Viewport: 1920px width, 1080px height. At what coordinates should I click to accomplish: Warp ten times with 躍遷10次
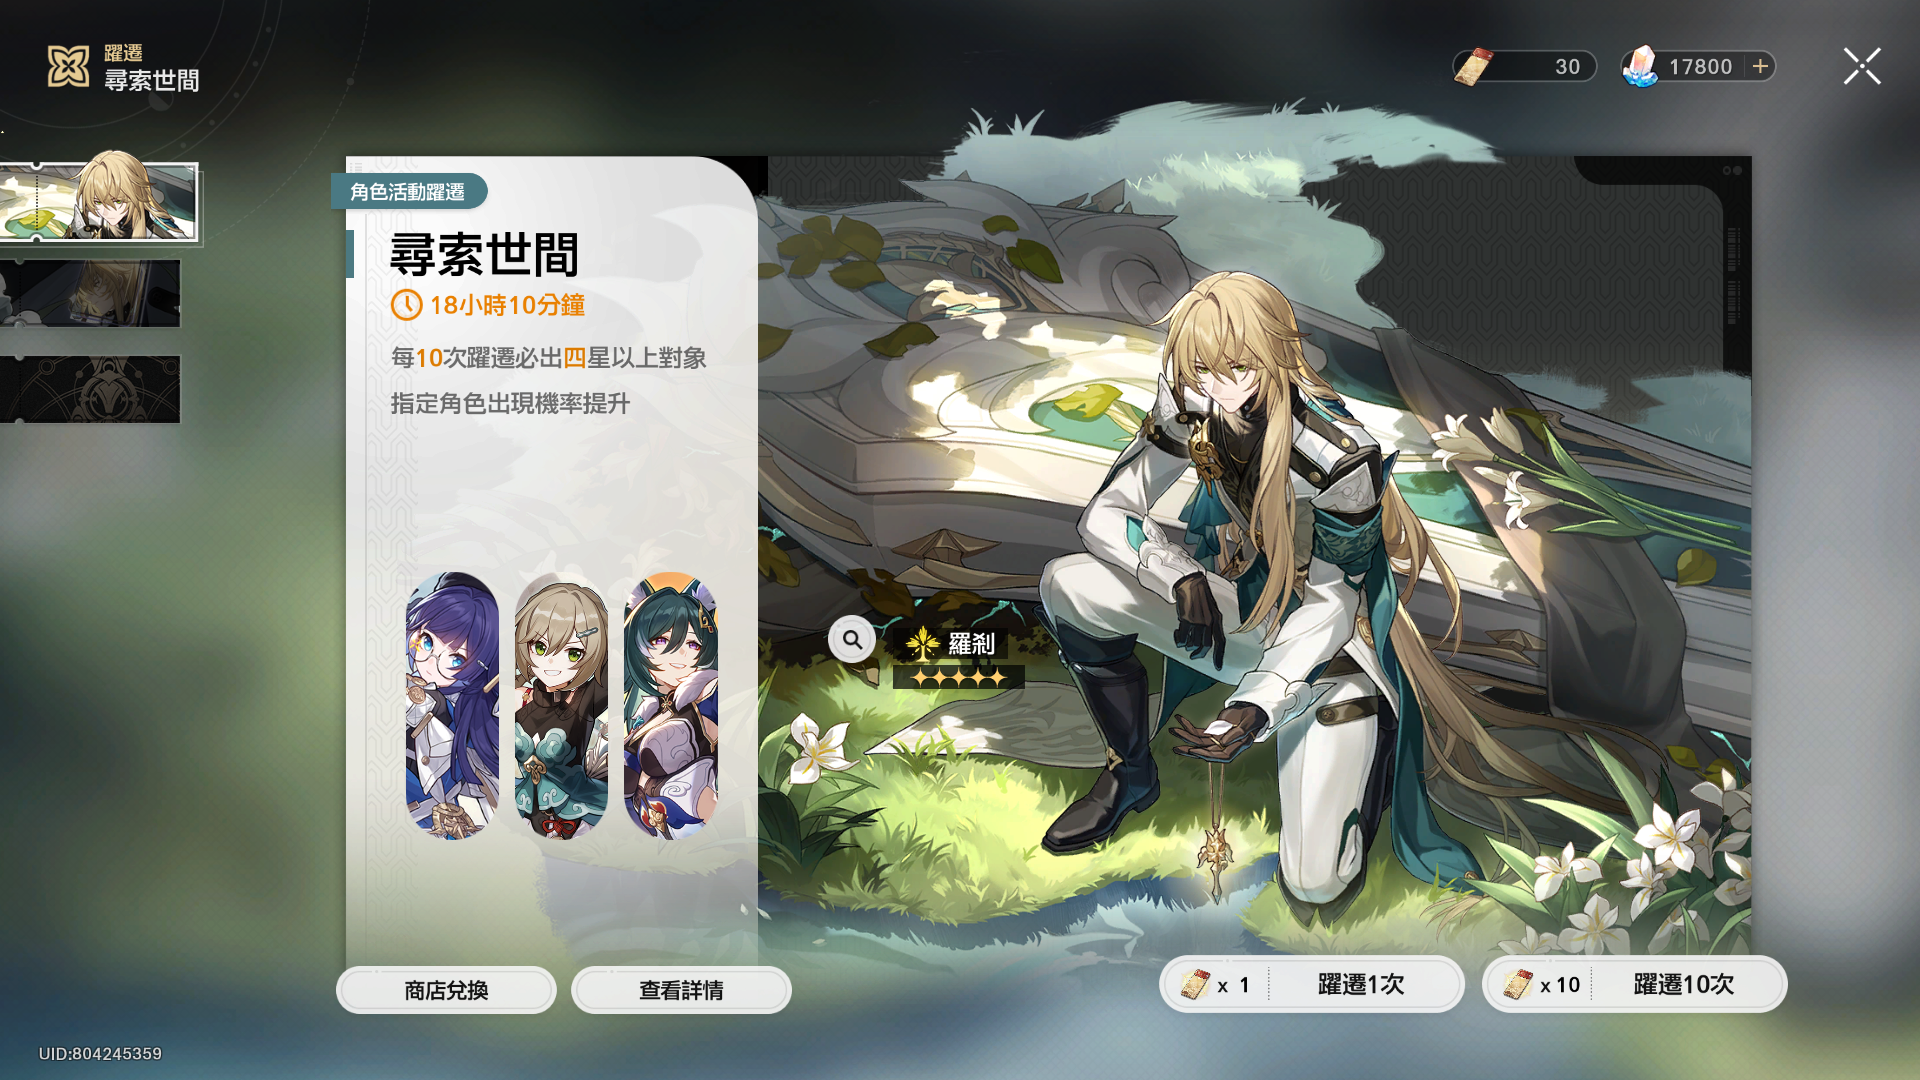pos(1634,985)
